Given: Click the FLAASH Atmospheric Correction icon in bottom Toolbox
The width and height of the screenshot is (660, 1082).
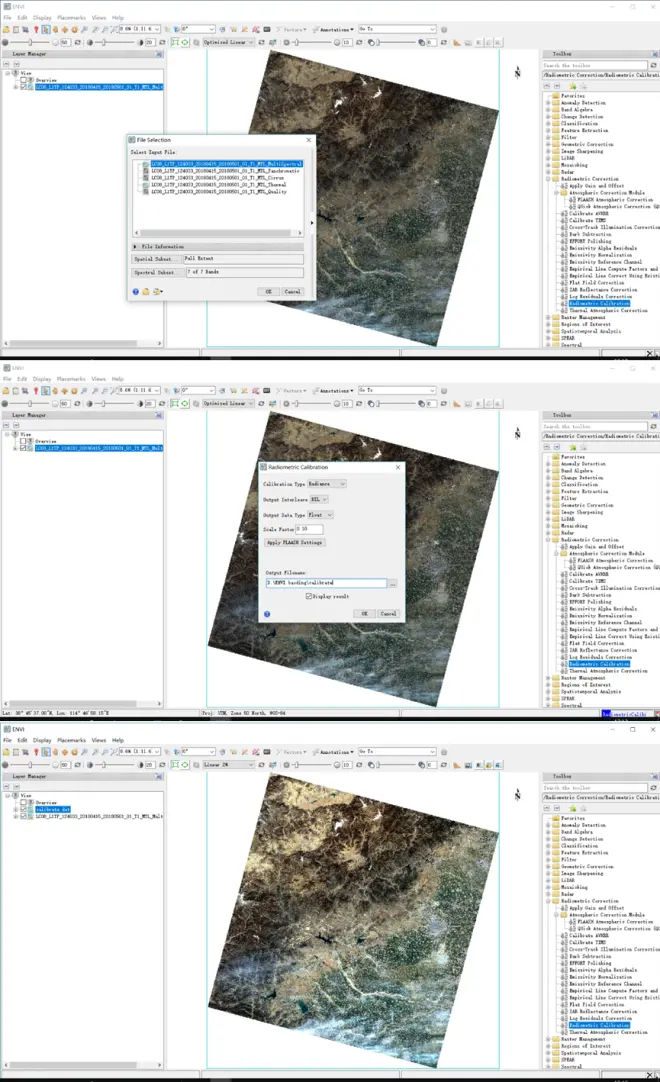Looking at the screenshot, I should pyautogui.click(x=572, y=922).
